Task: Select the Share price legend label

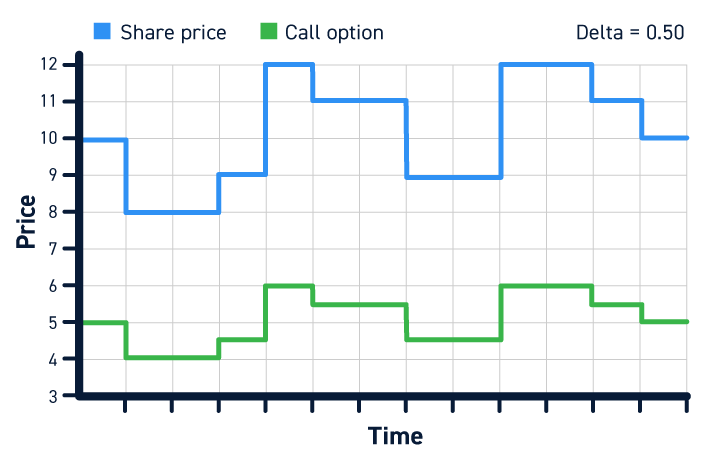Action: coord(173,33)
